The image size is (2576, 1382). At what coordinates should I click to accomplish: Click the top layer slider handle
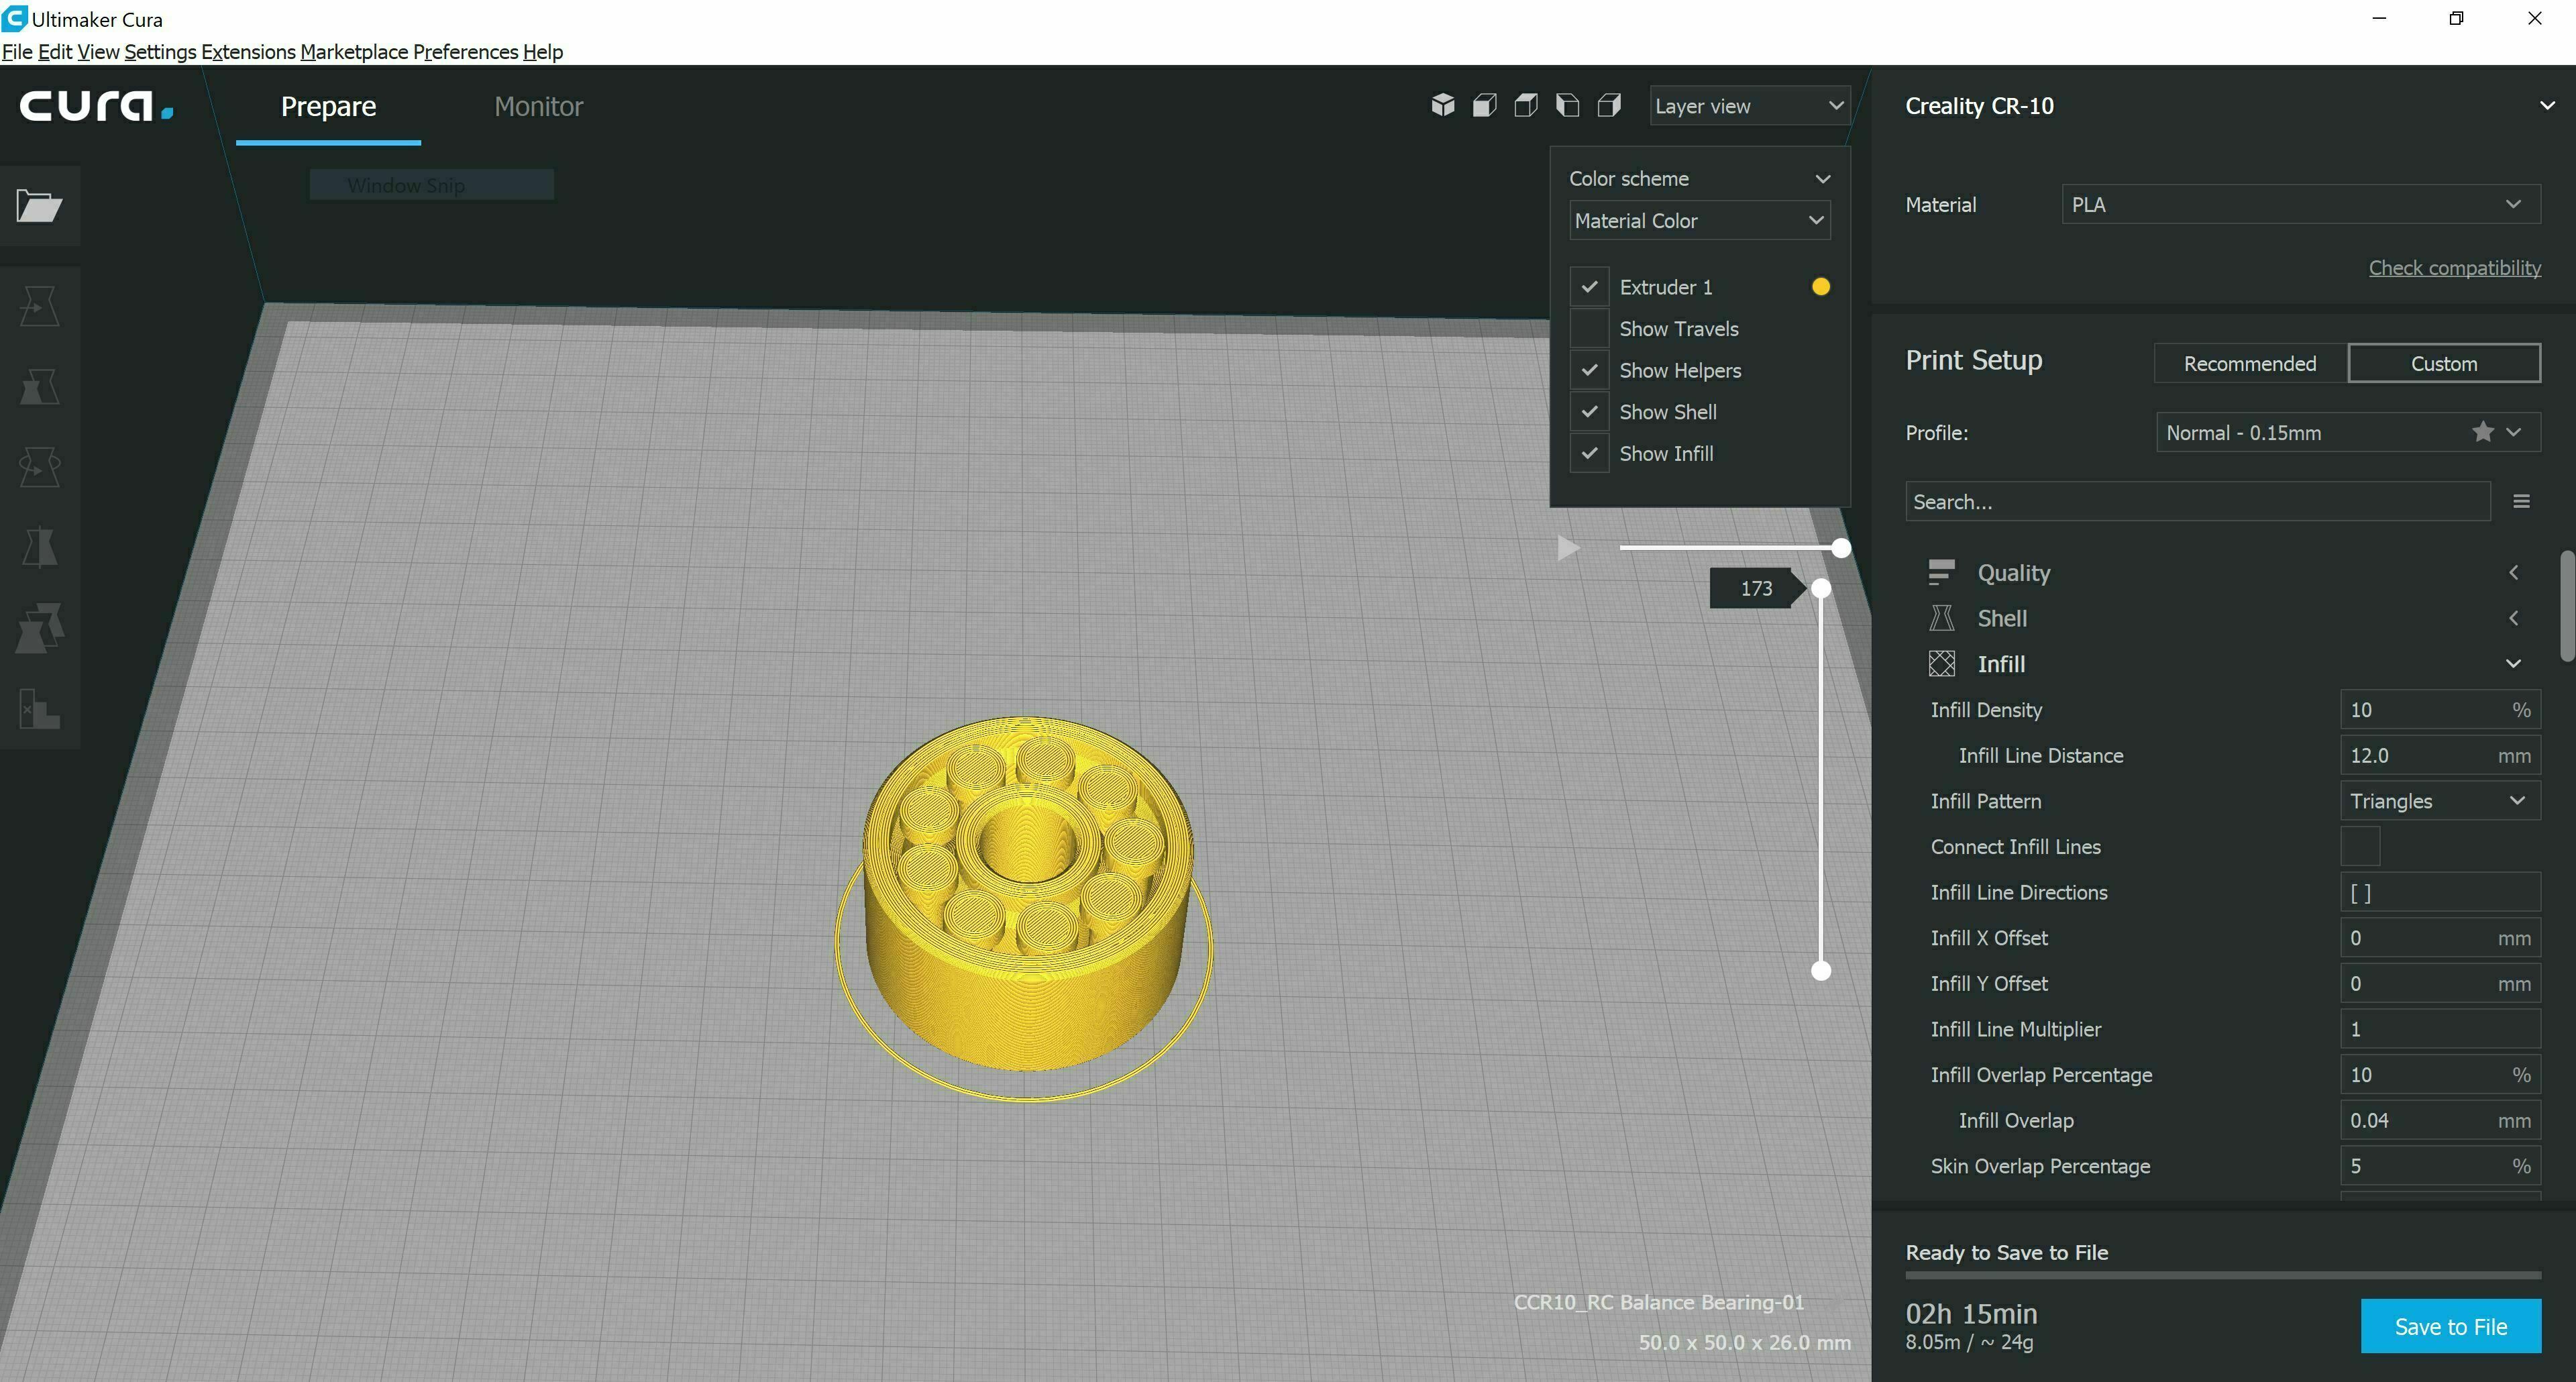[1821, 589]
